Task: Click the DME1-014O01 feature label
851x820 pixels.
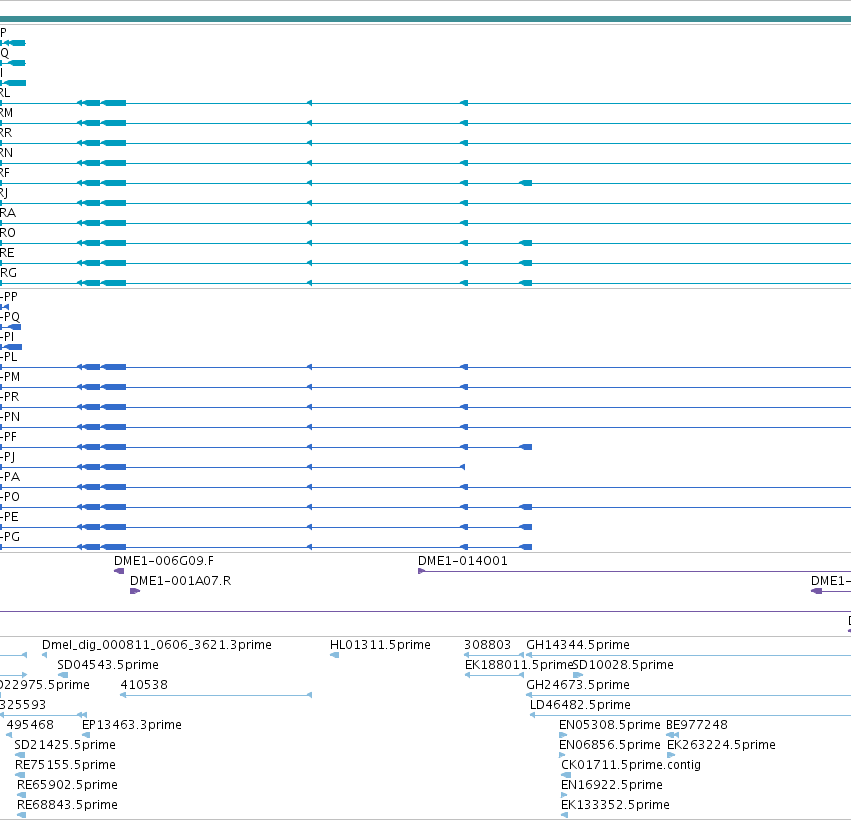Action: (x=462, y=561)
